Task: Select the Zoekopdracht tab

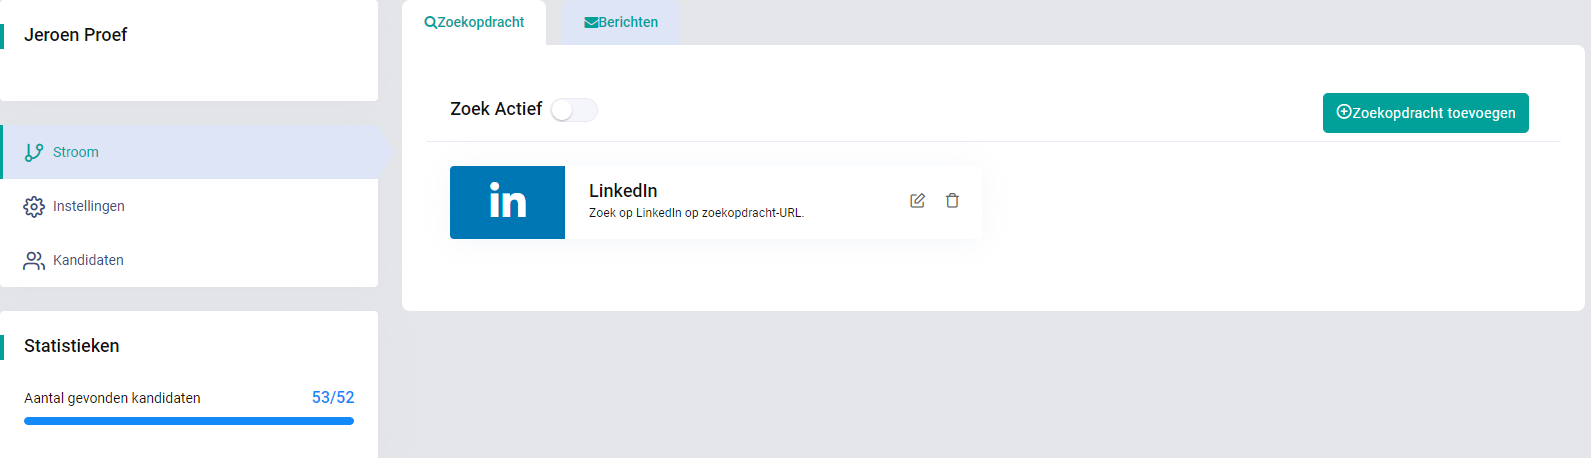Action: 474,22
